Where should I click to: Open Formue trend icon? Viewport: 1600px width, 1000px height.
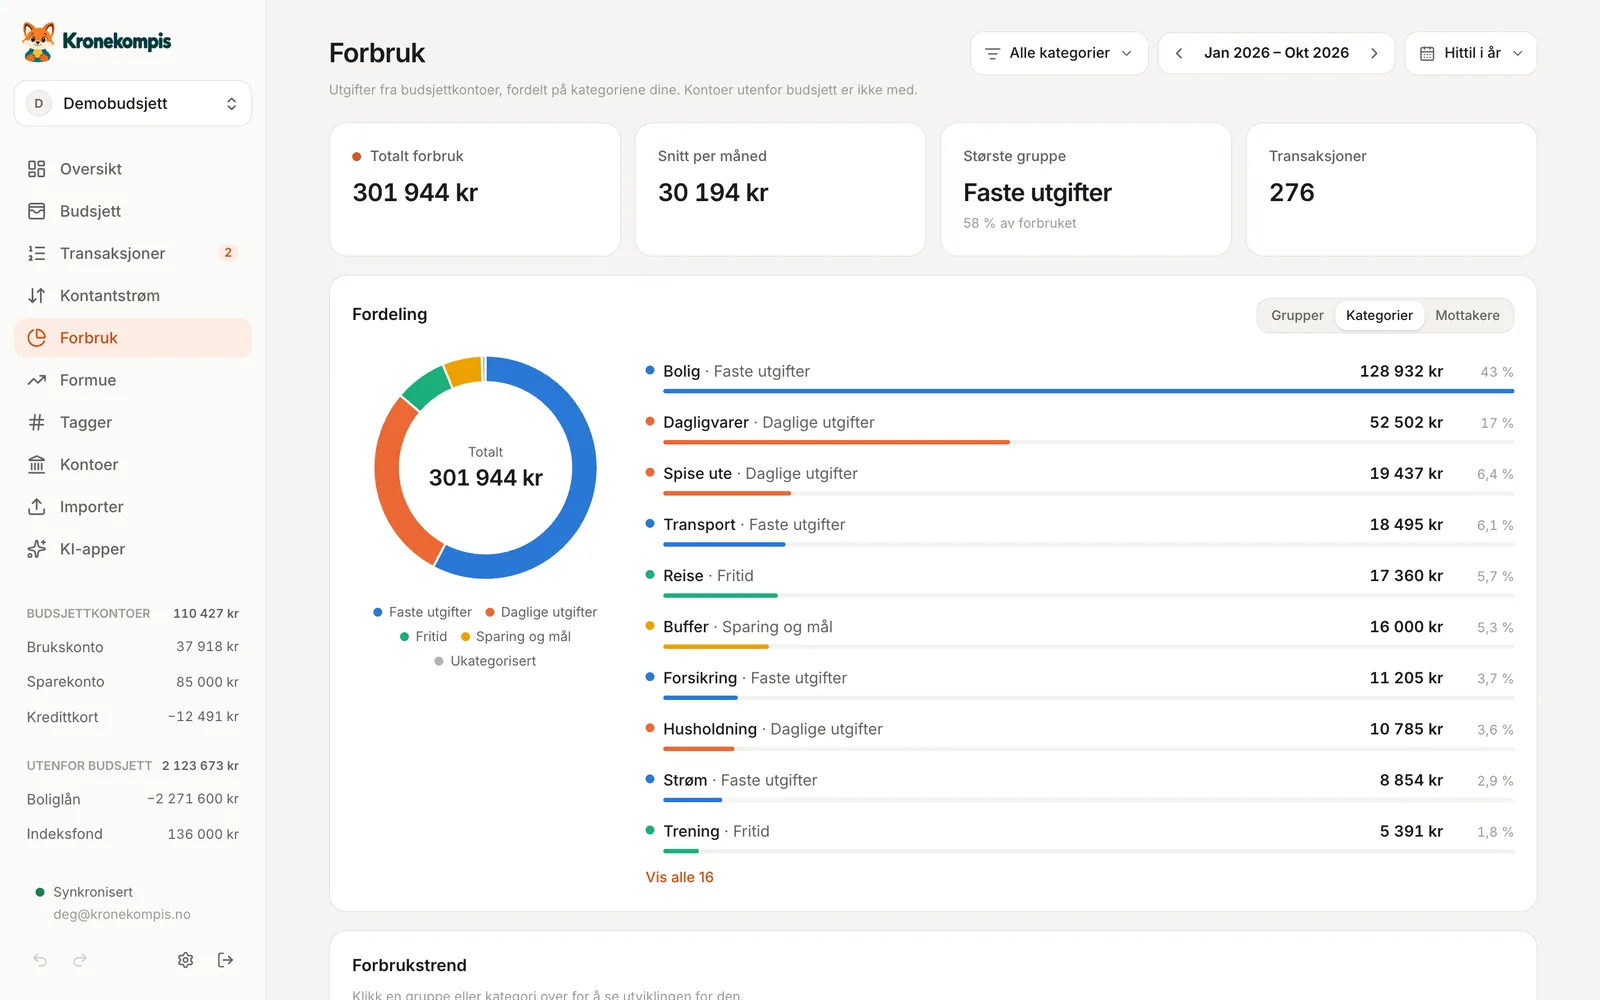tap(37, 380)
